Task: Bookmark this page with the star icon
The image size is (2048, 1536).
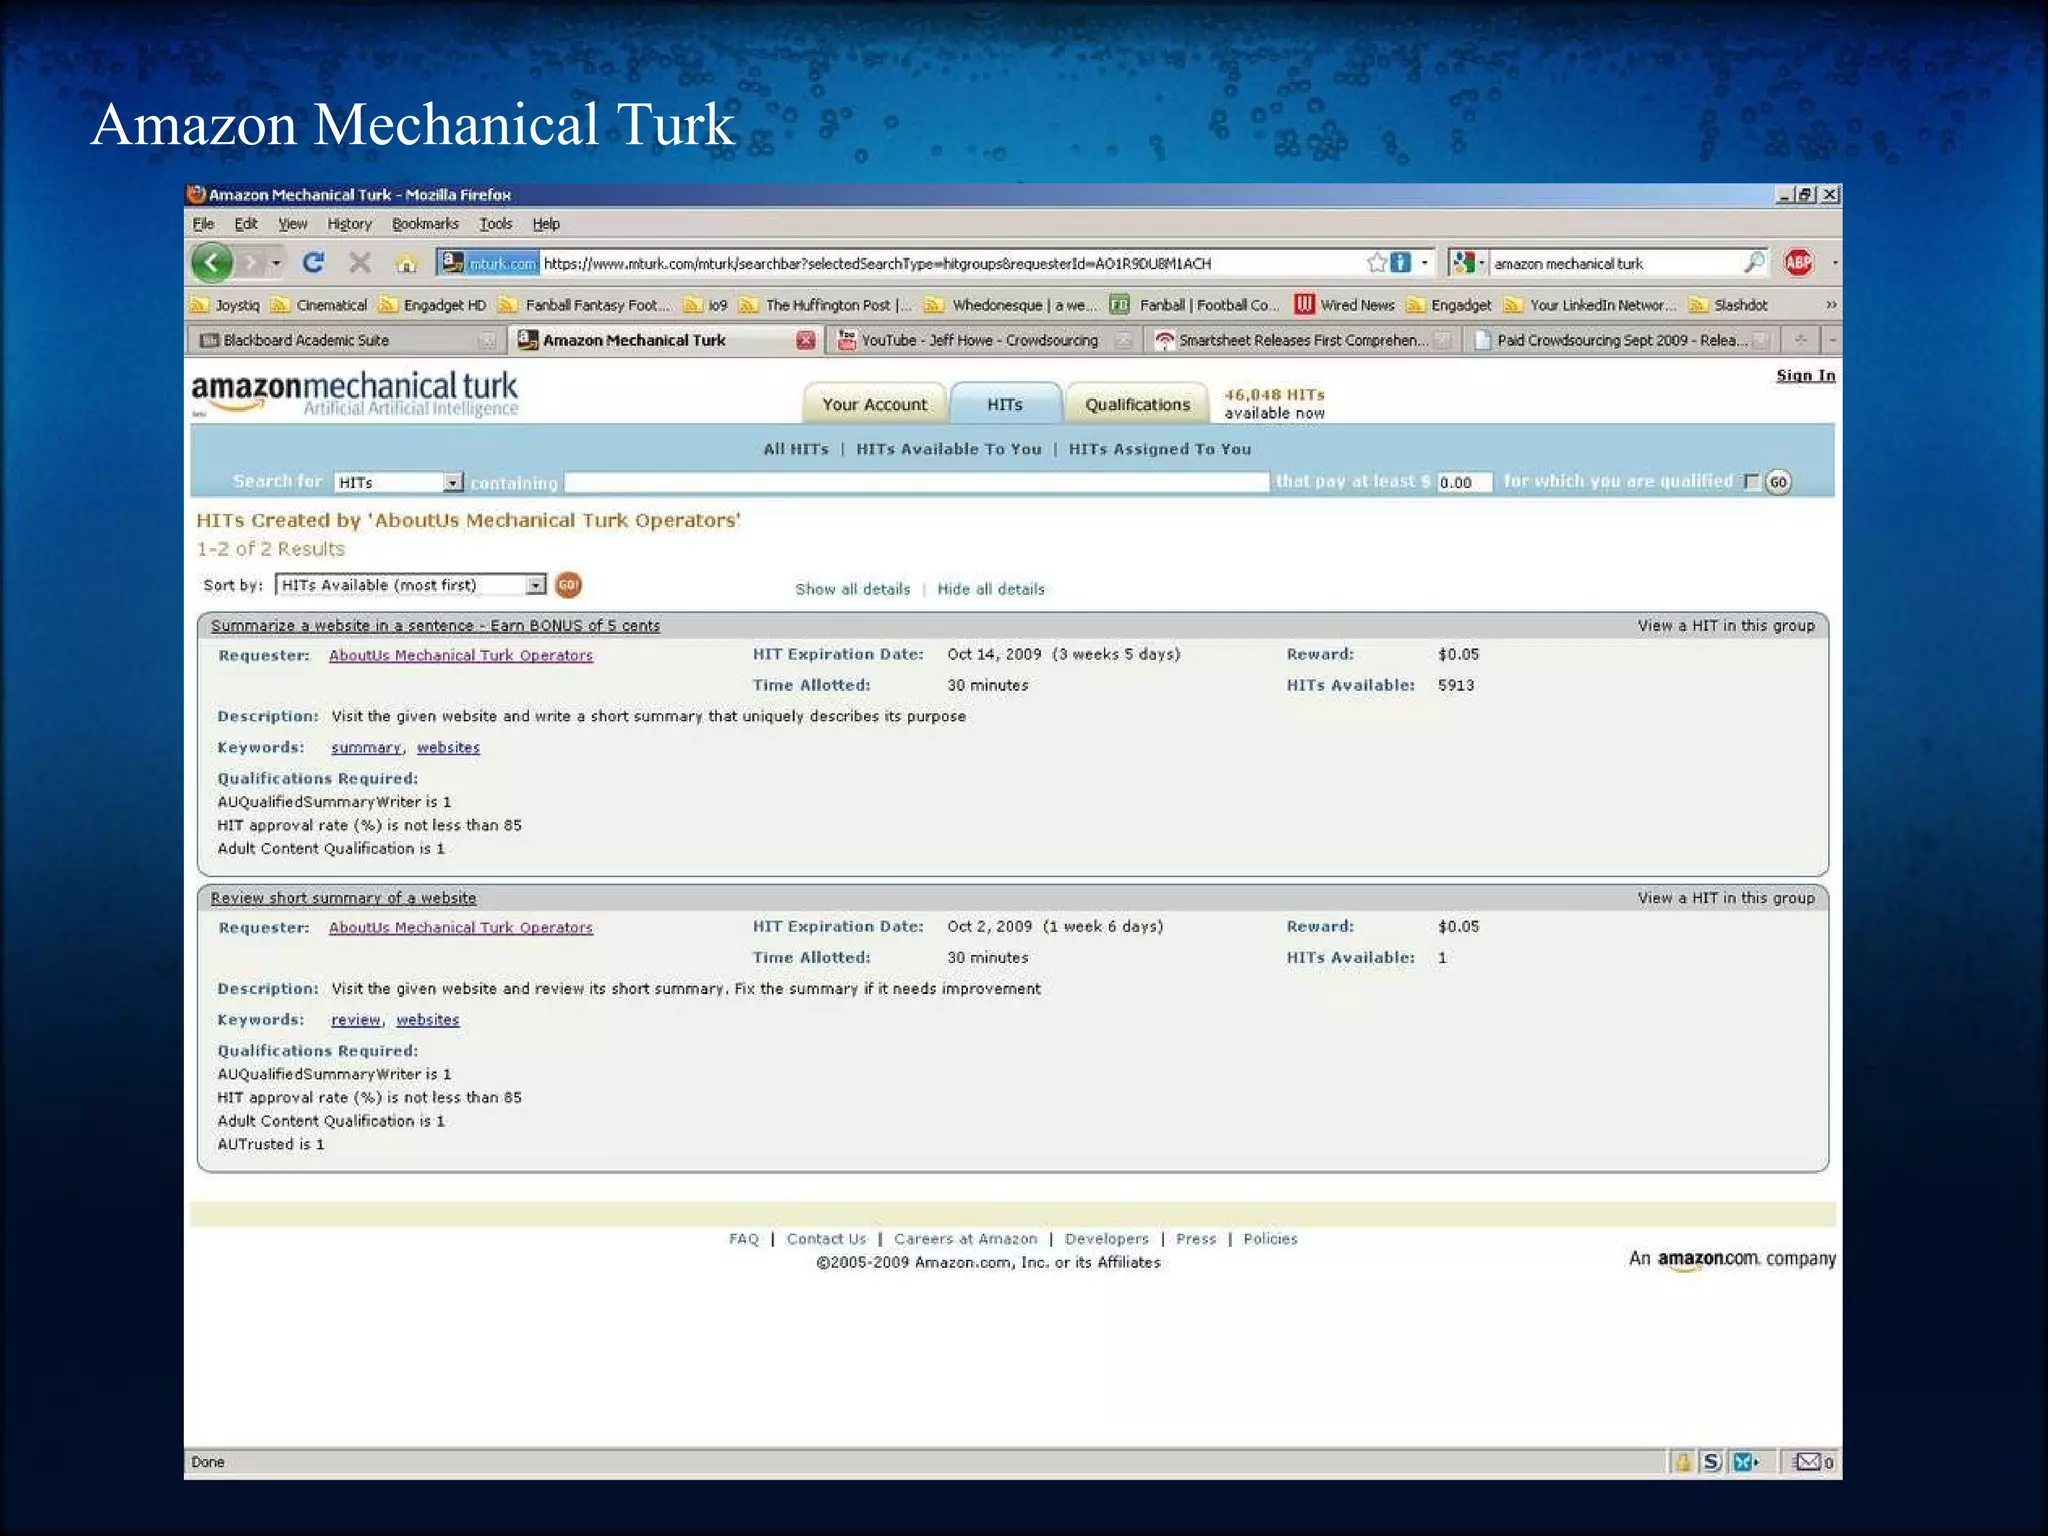Action: tap(1376, 262)
